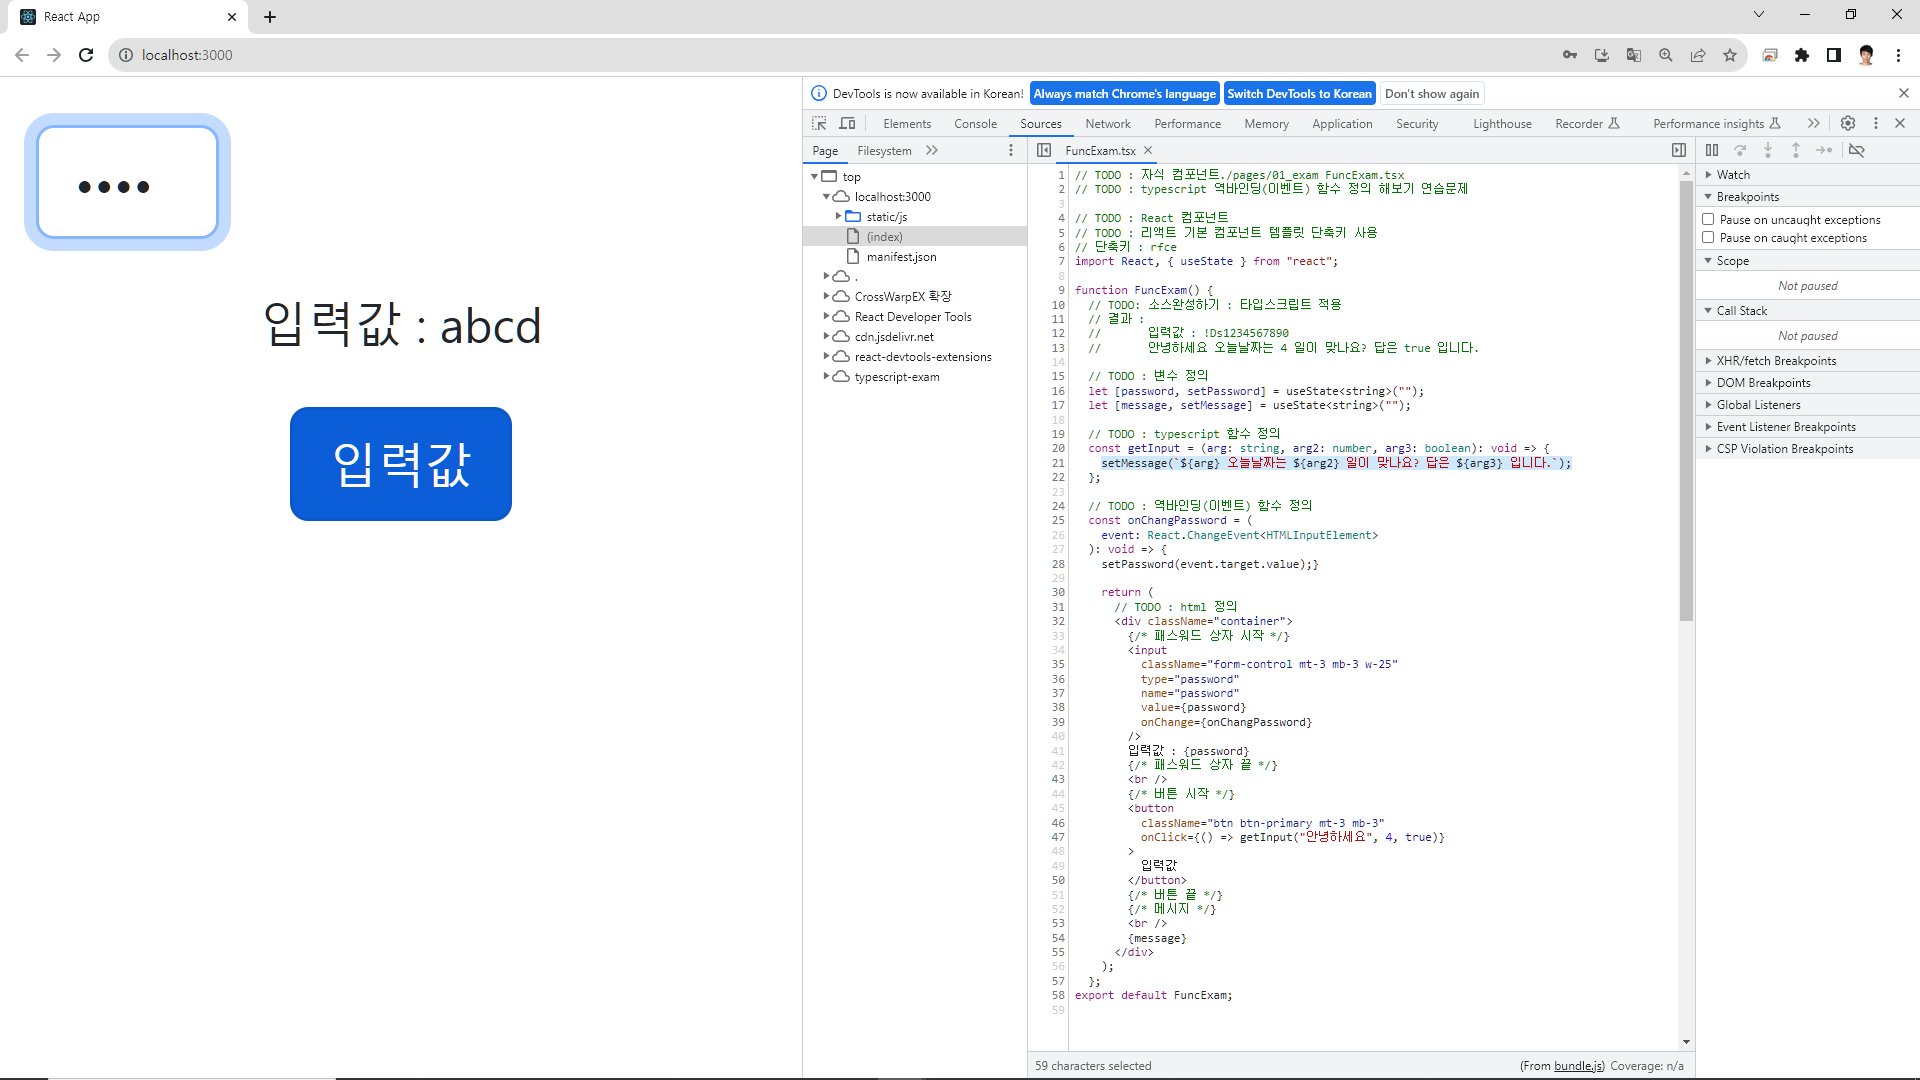Screen dimensions: 1920x1080
Task: Open the Network tab
Action: [x=1107, y=124]
